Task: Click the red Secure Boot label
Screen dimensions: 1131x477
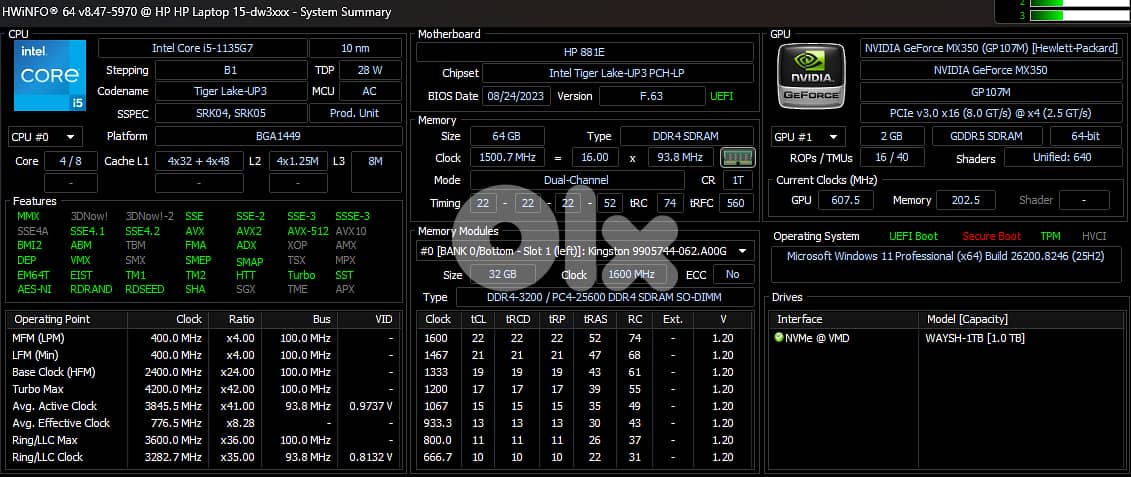Action: 991,236
